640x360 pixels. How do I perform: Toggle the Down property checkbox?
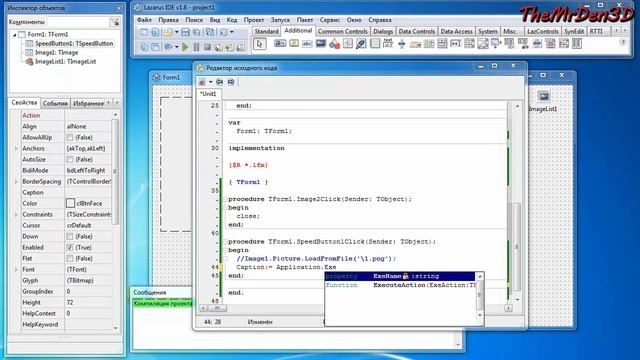coord(70,237)
